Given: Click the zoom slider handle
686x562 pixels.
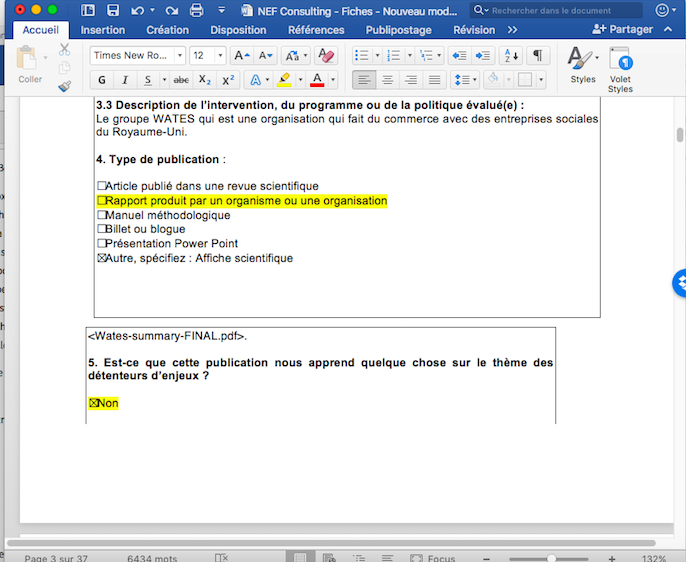Looking at the screenshot, I should (552, 559).
